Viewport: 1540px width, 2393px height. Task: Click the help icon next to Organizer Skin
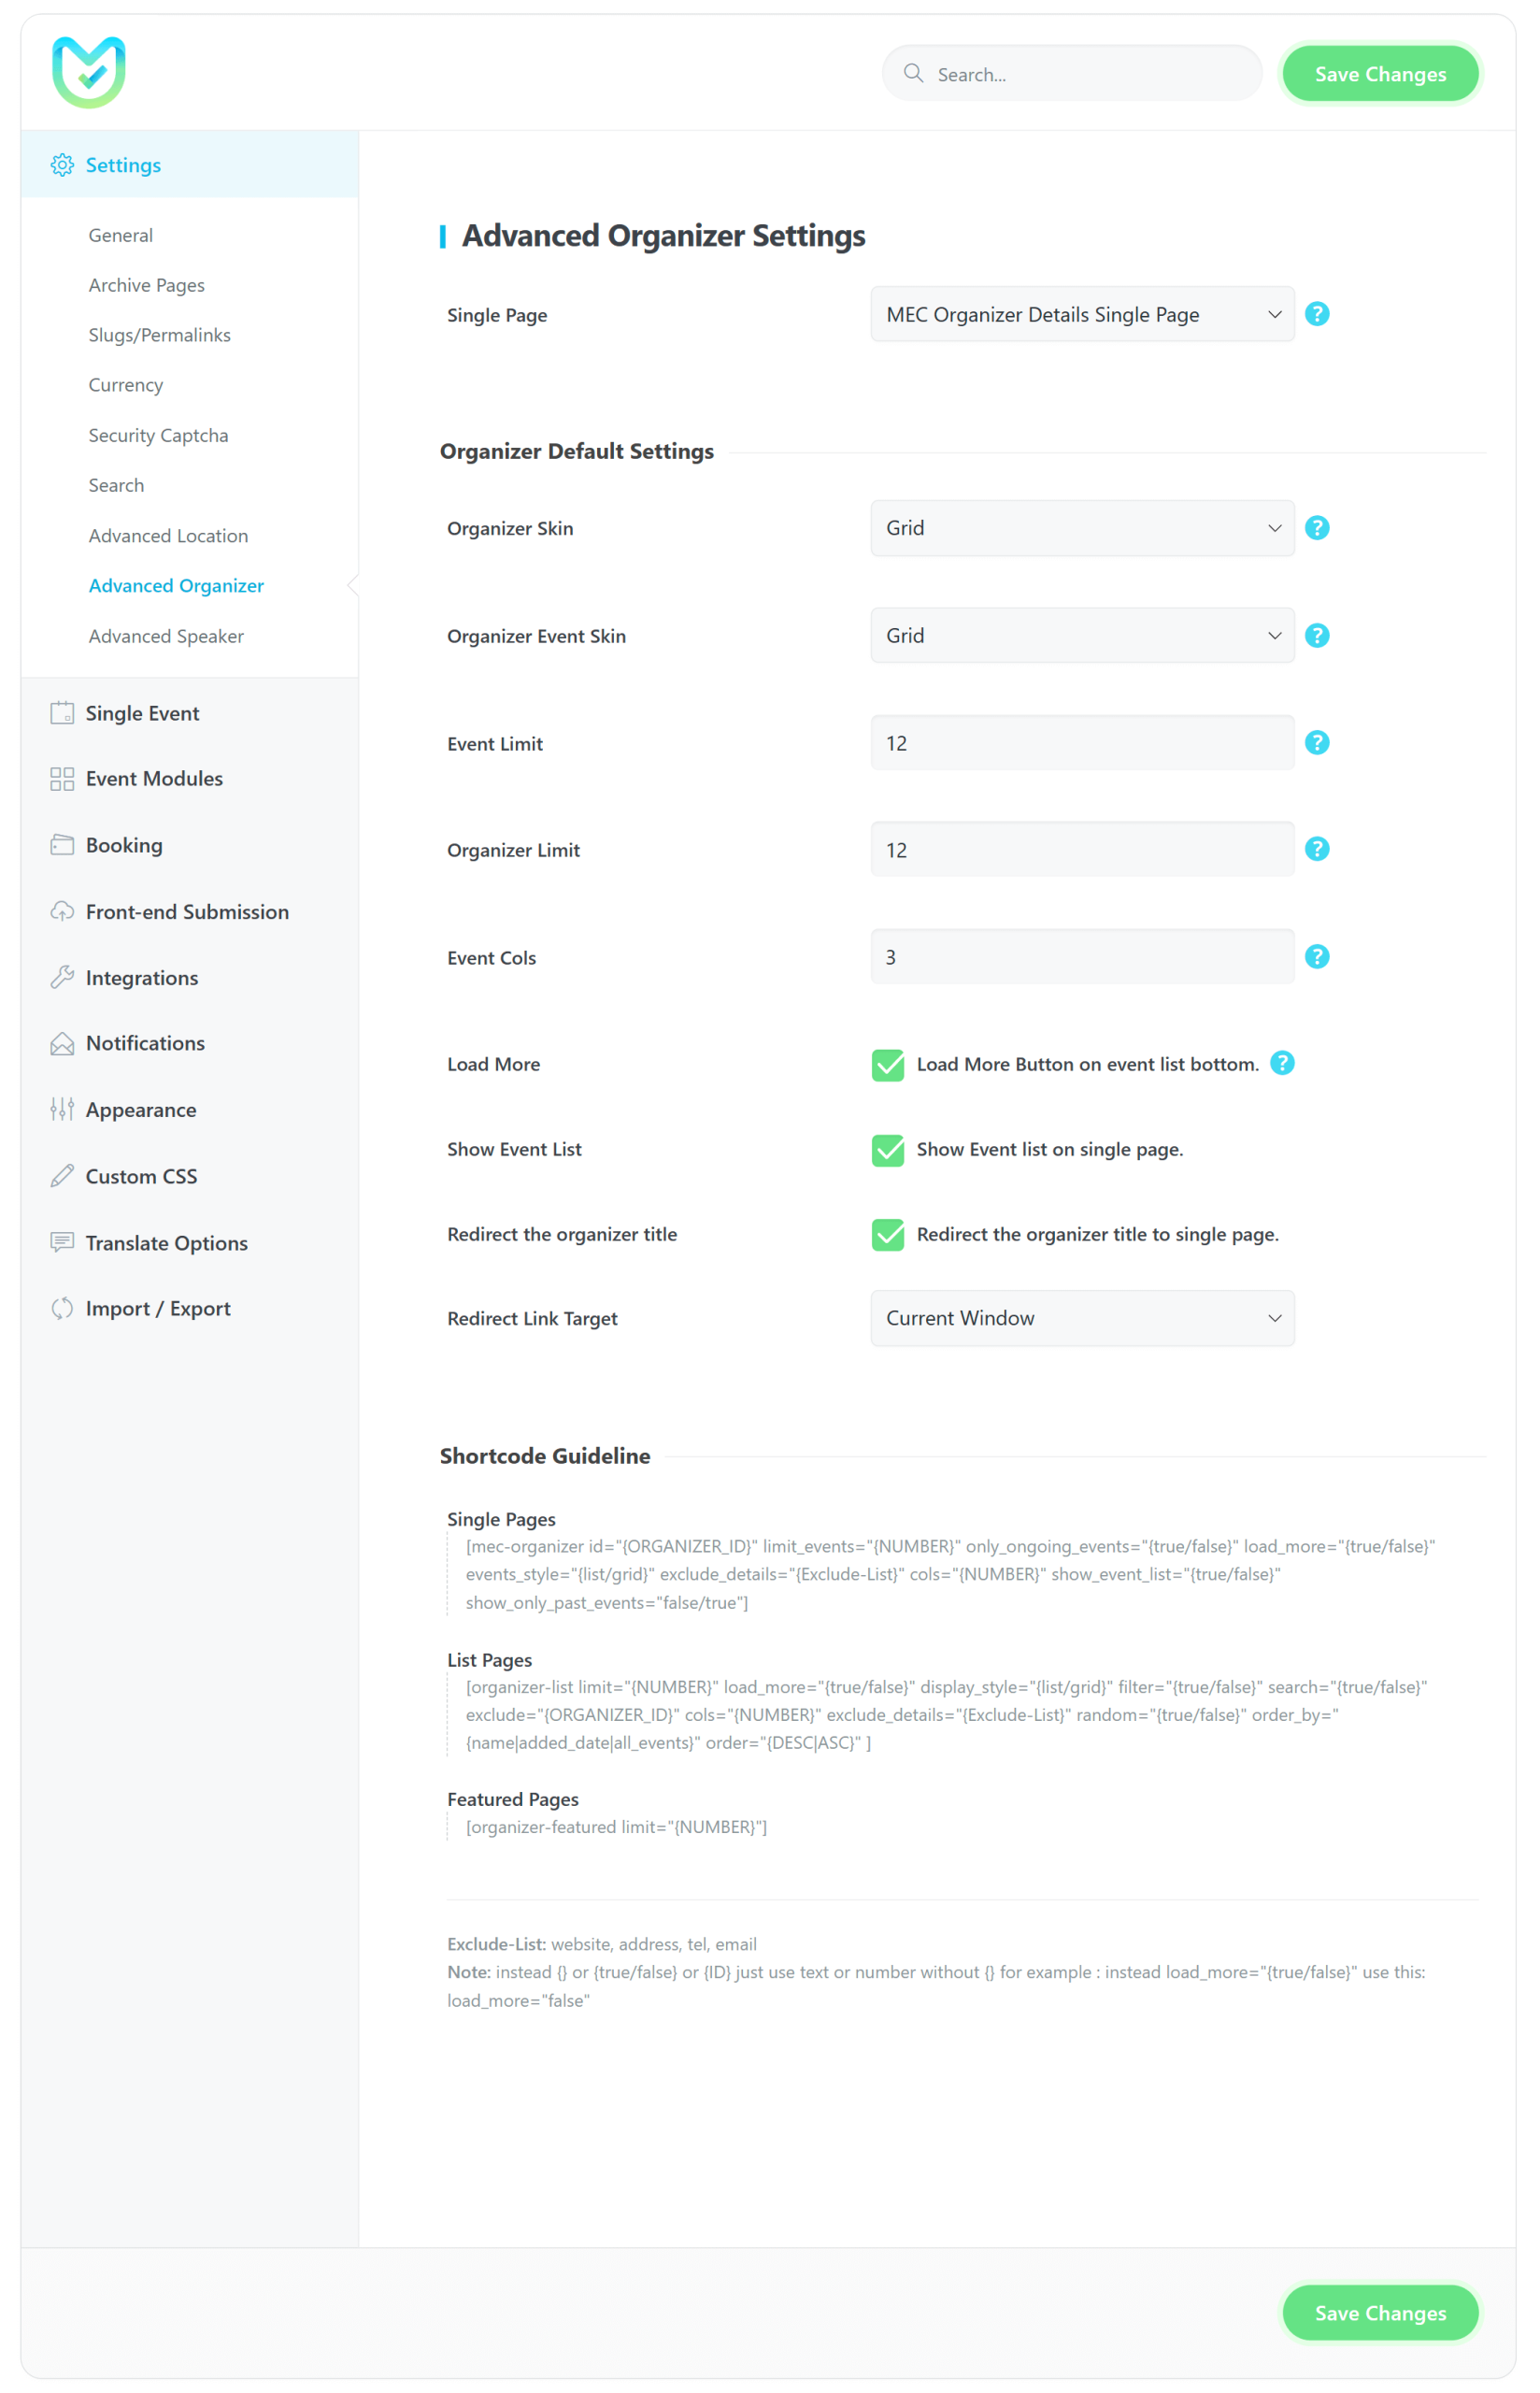1317,528
